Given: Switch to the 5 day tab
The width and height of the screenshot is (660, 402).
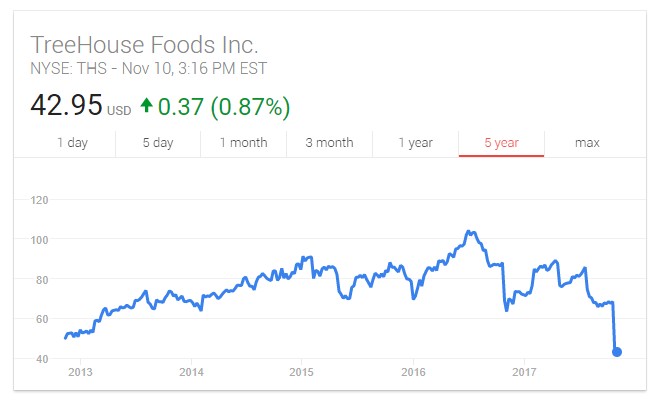Looking at the screenshot, I should 158,143.
